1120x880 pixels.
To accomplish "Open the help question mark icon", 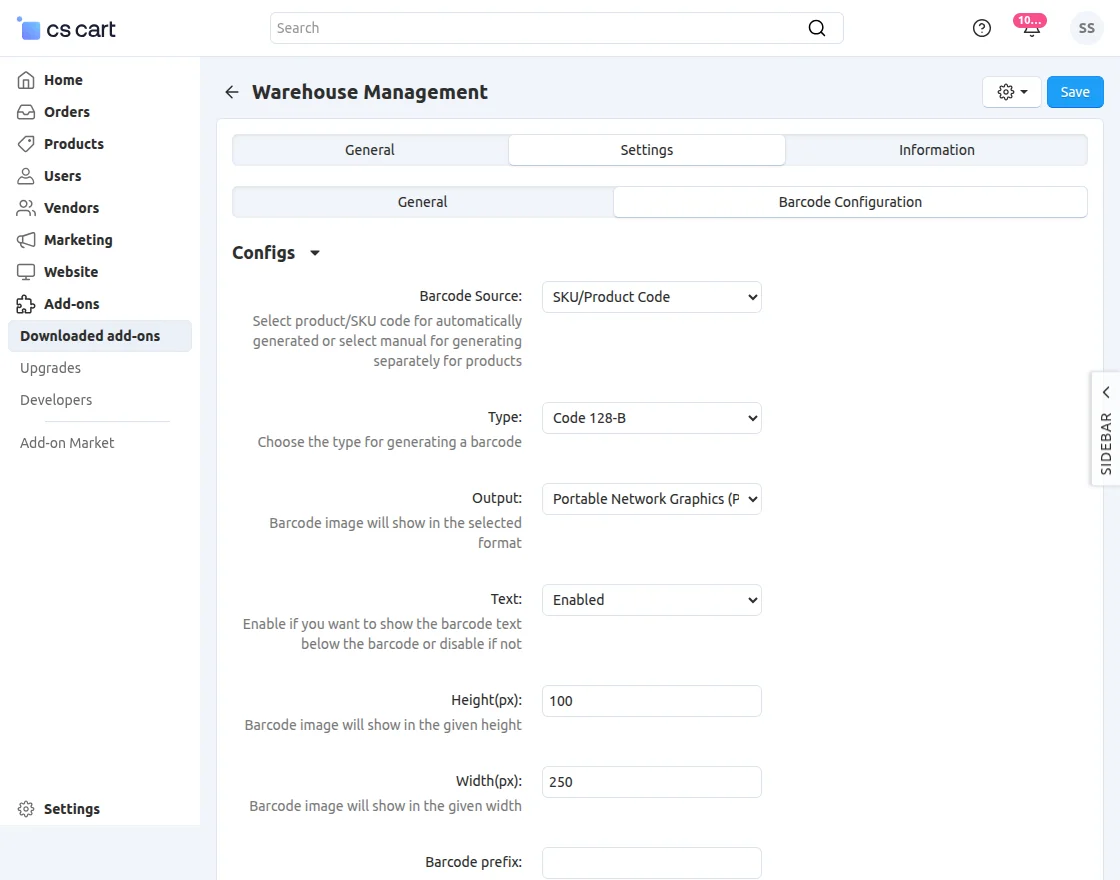I will (982, 28).
